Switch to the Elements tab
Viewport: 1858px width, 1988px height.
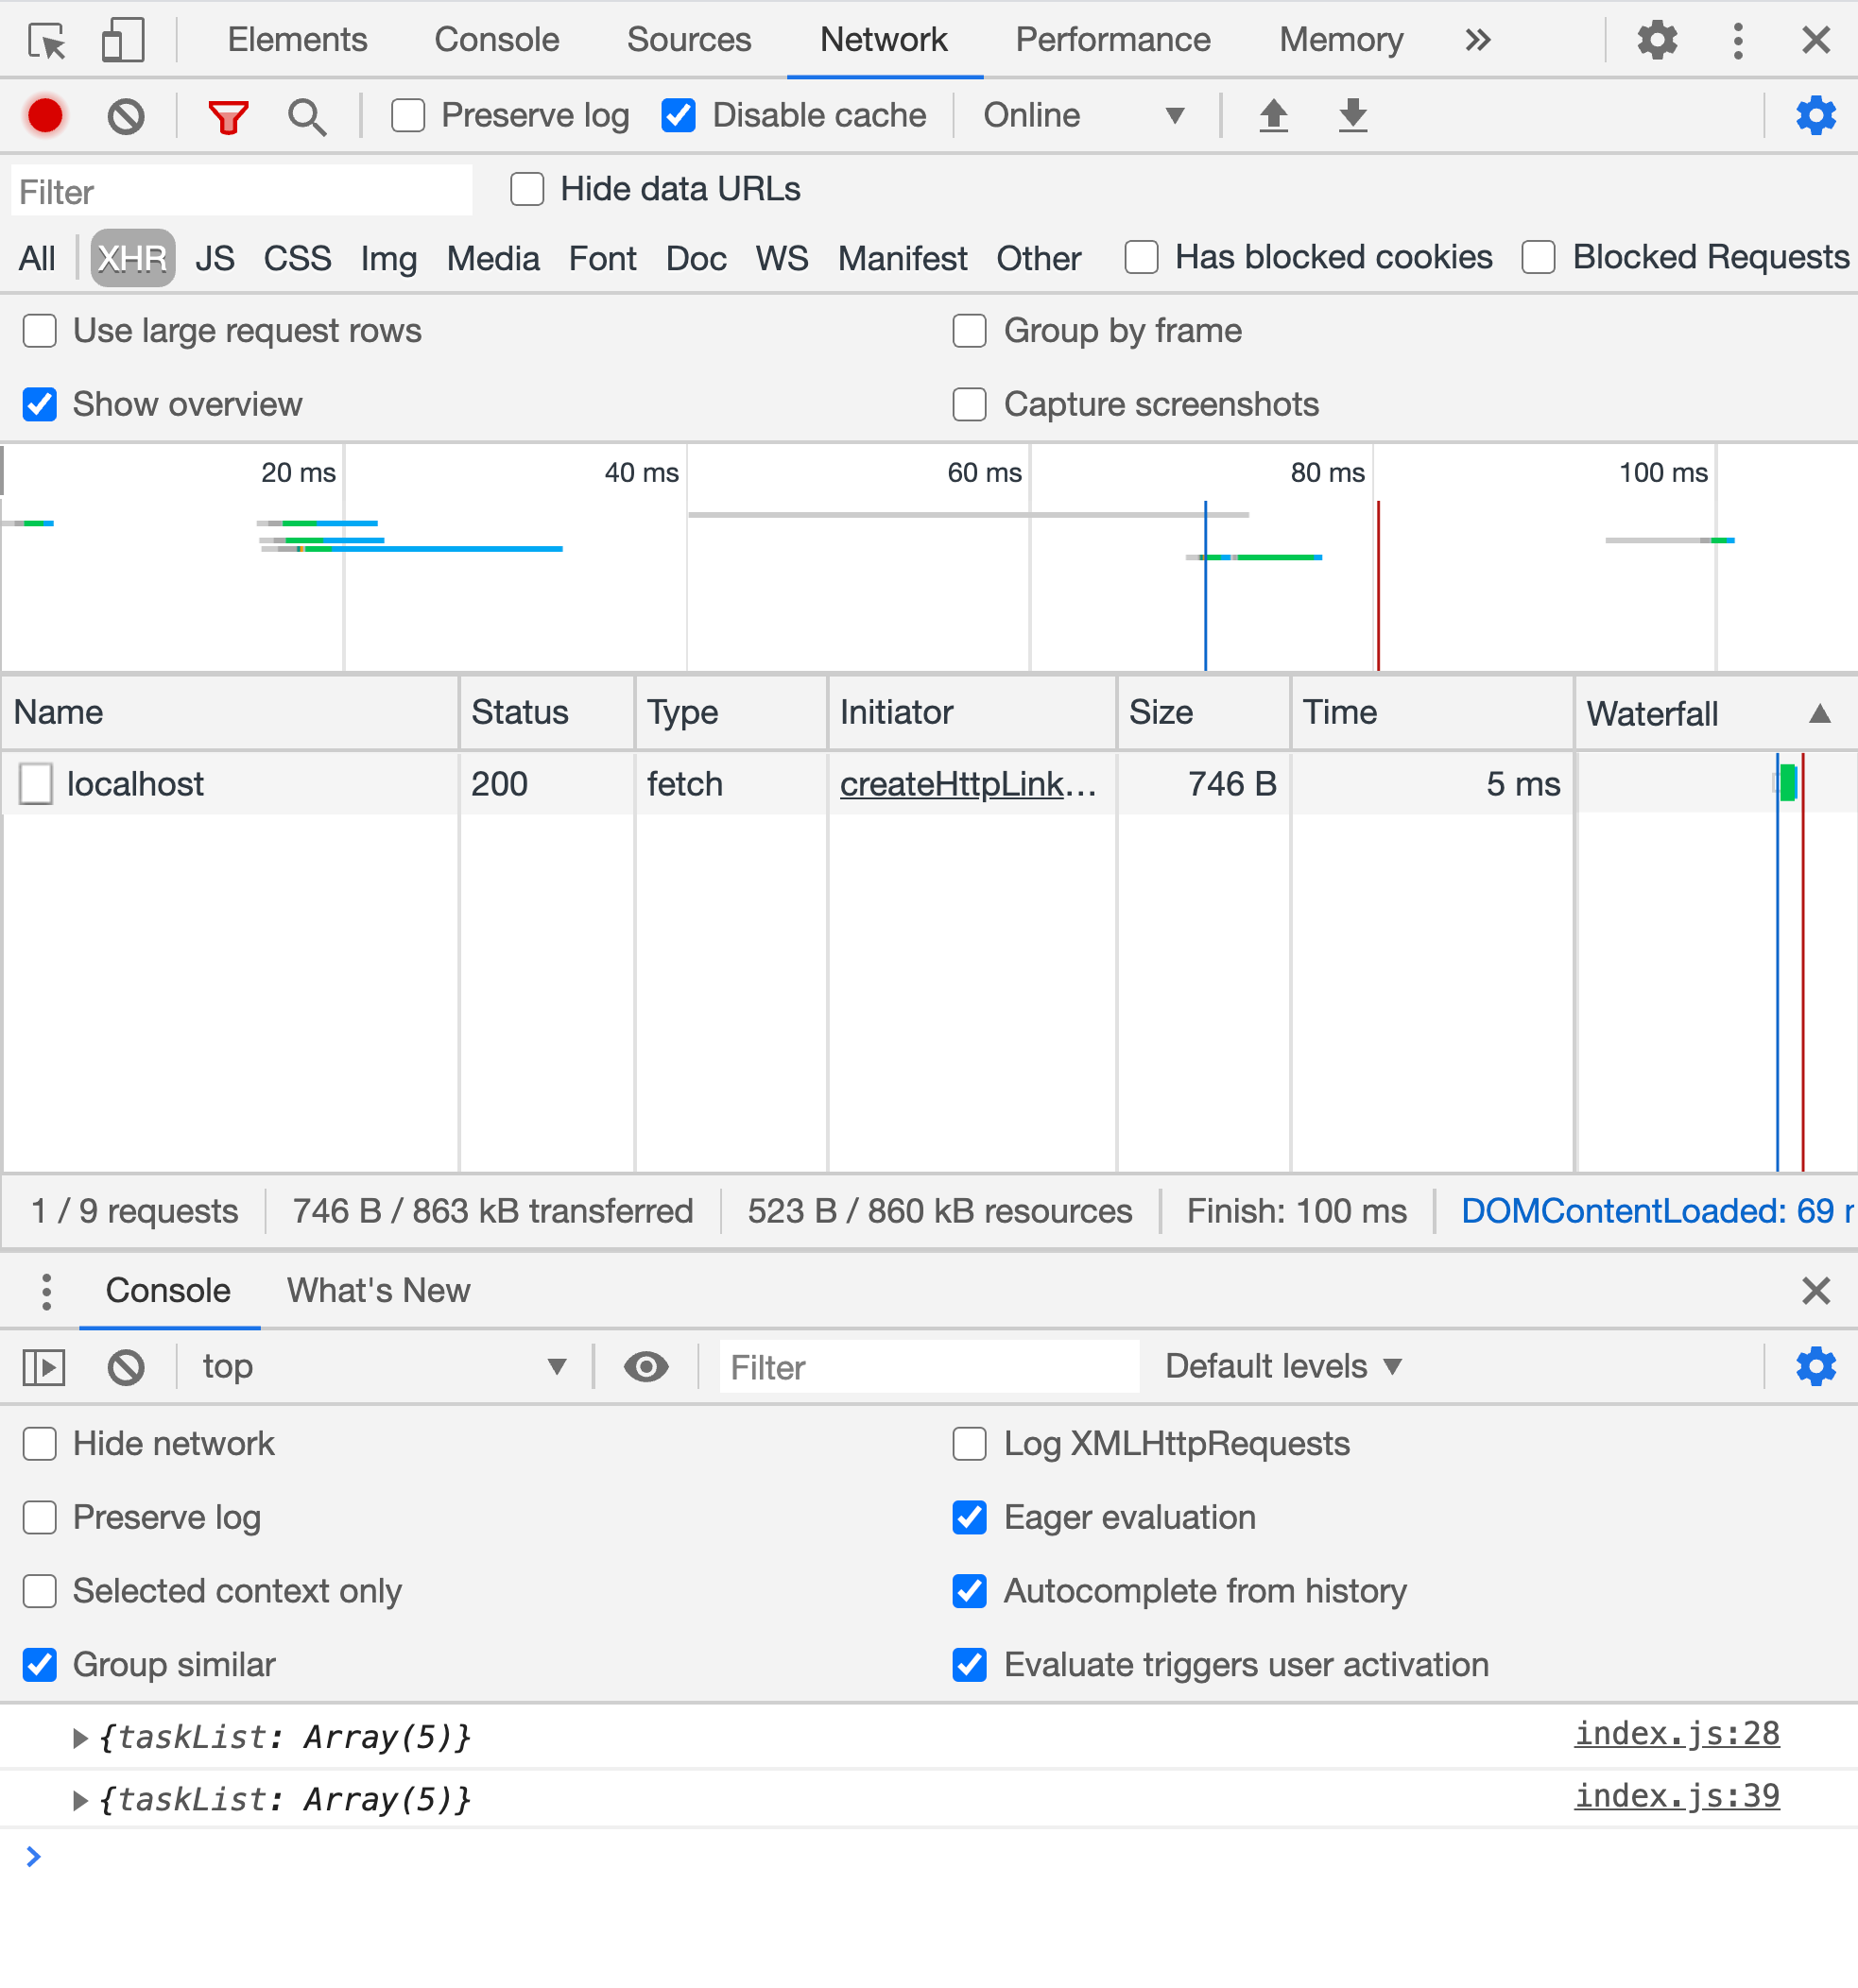pyautogui.click(x=297, y=40)
